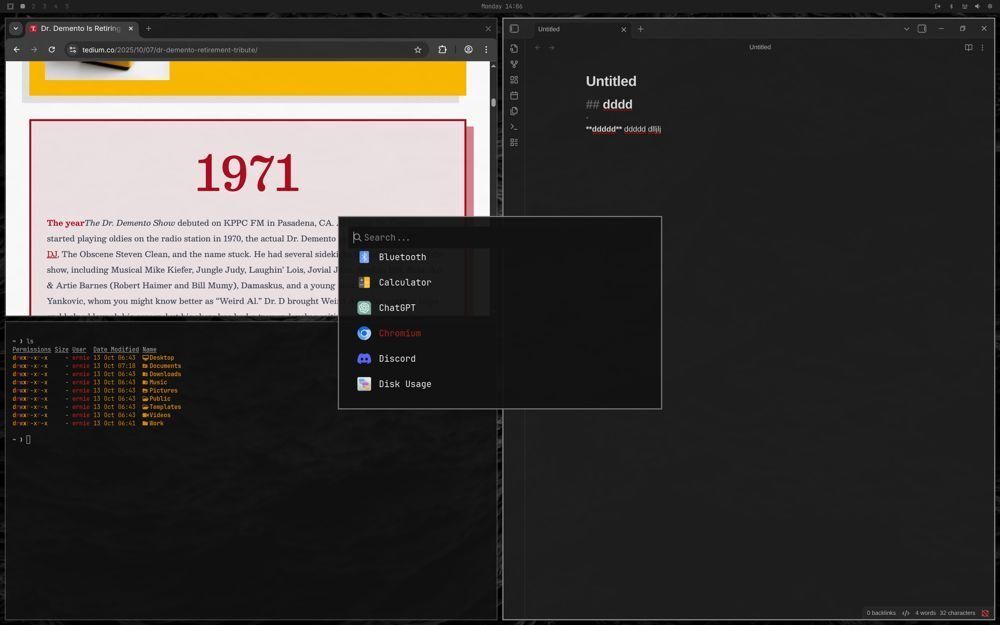This screenshot has width=1000, height=625.
Task: Open Obsidian graph view from sidebar
Action: click(514, 64)
